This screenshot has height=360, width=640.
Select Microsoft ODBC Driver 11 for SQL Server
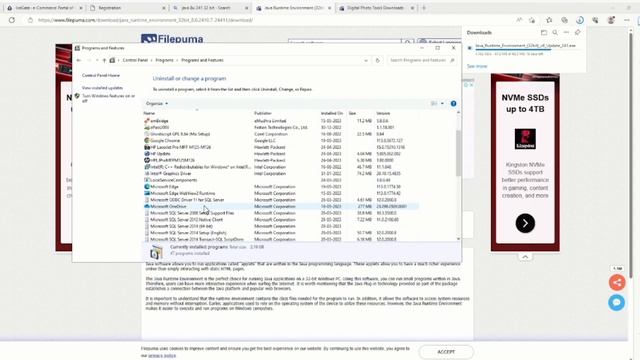(x=281, y=200)
